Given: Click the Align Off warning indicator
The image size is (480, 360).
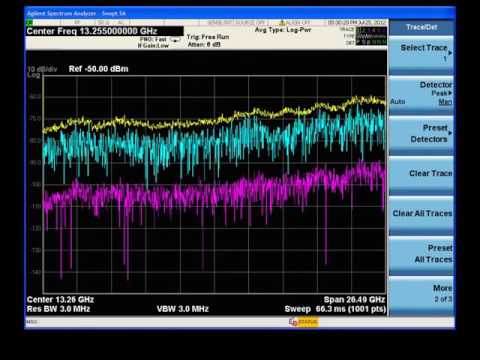Looking at the screenshot, I should [295, 23].
